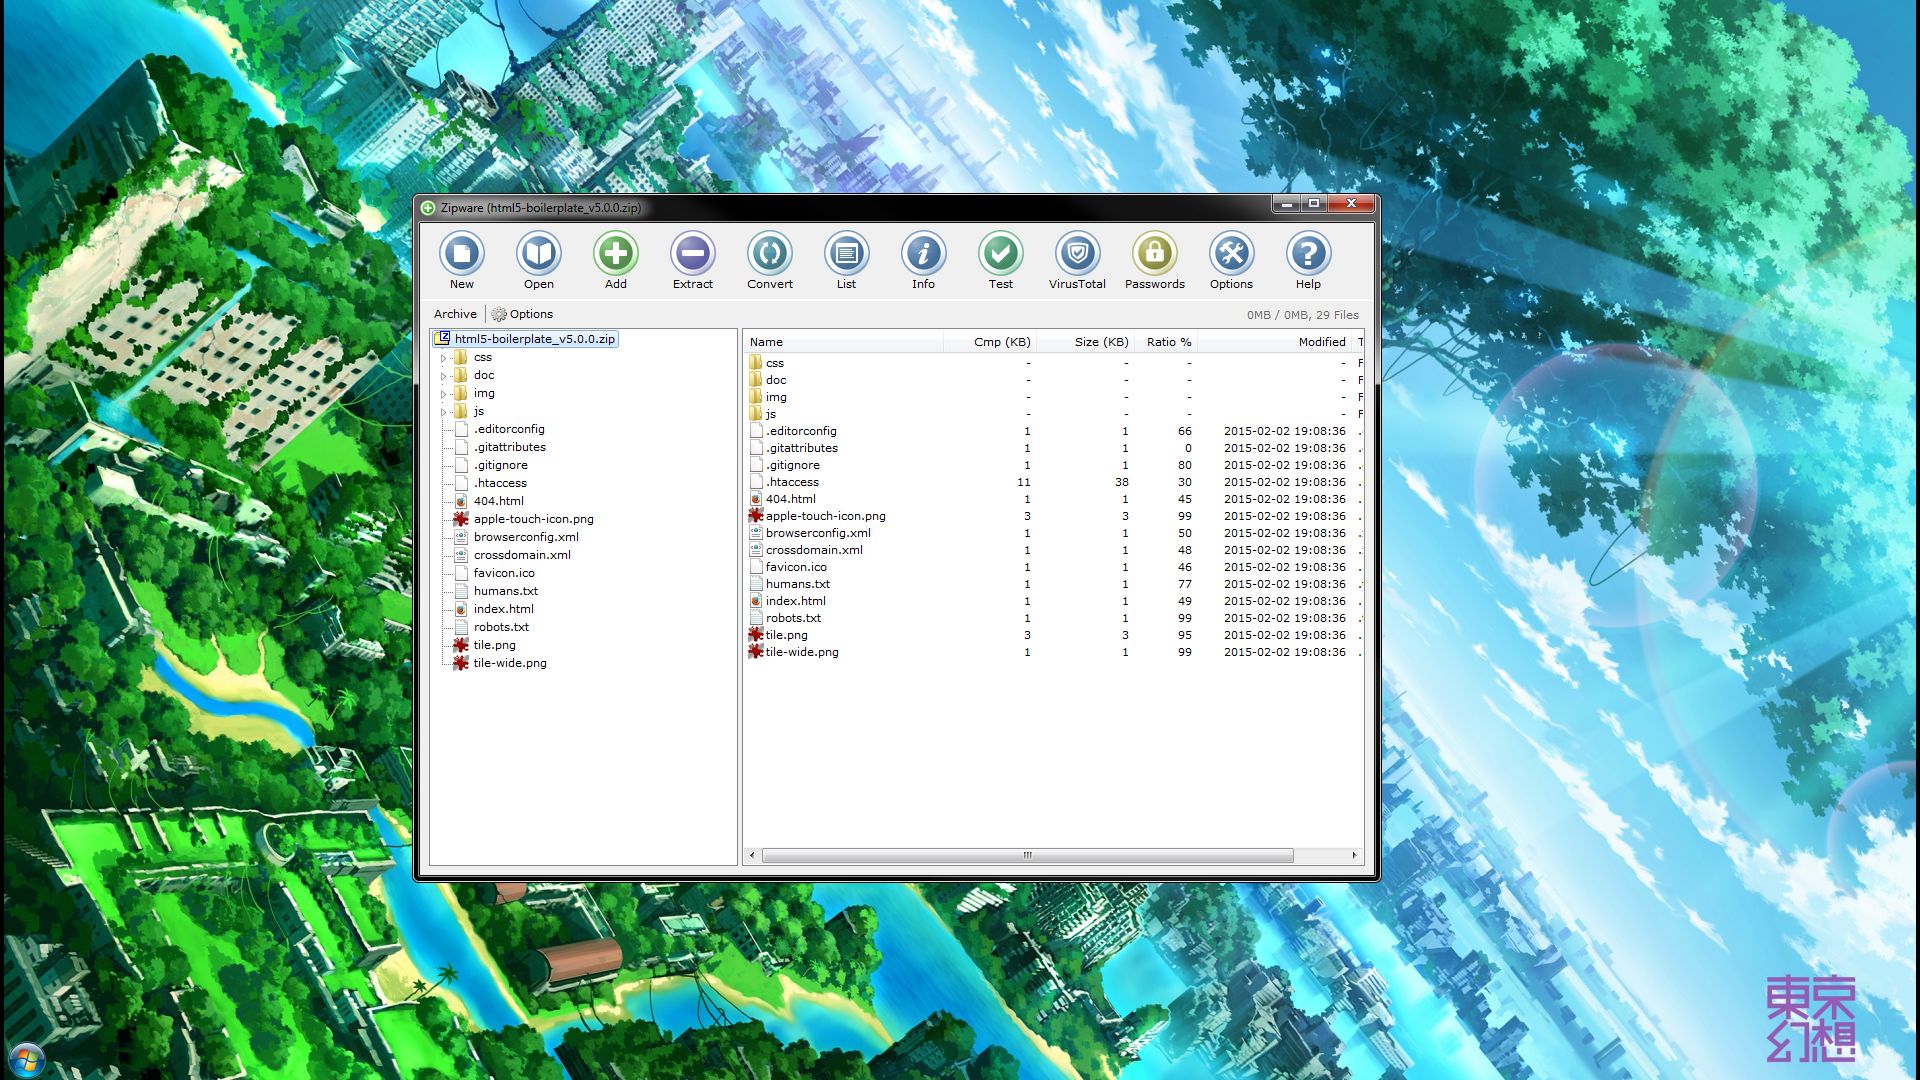
Task: Open the Archive menu
Action: tap(455, 314)
